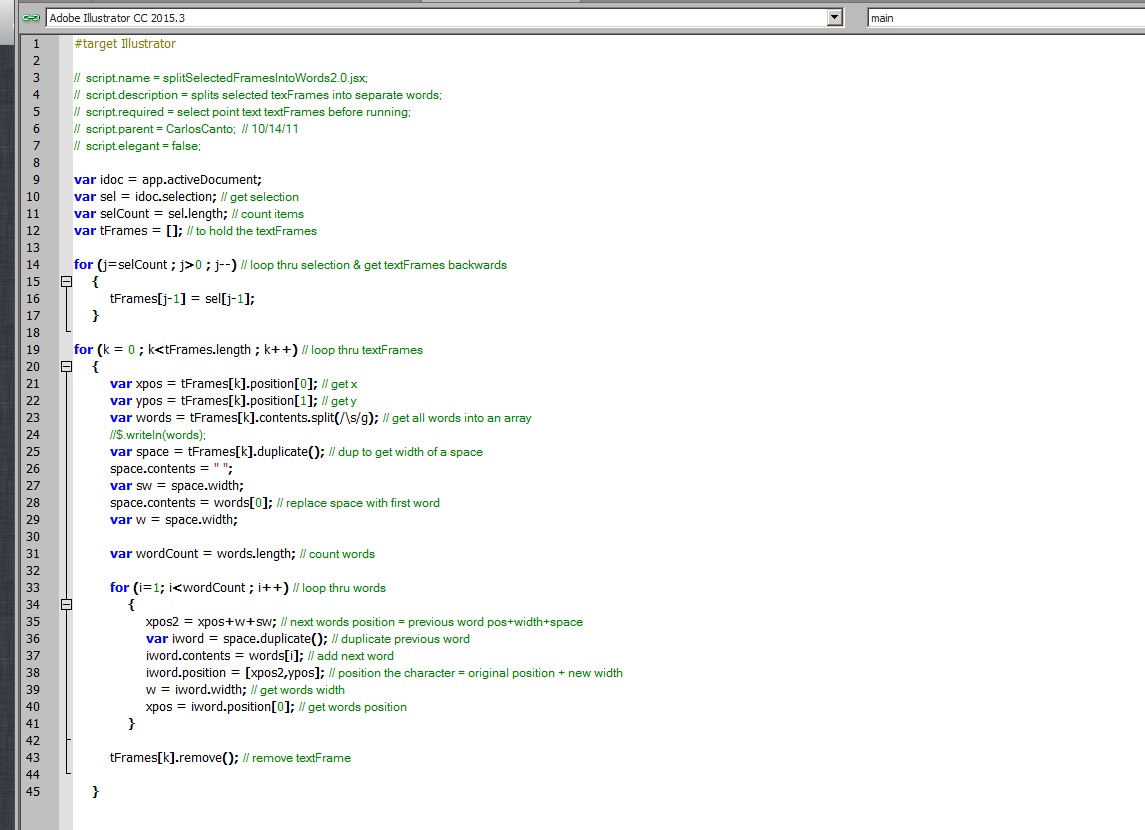Click the '// get selection' comment

(x=260, y=197)
